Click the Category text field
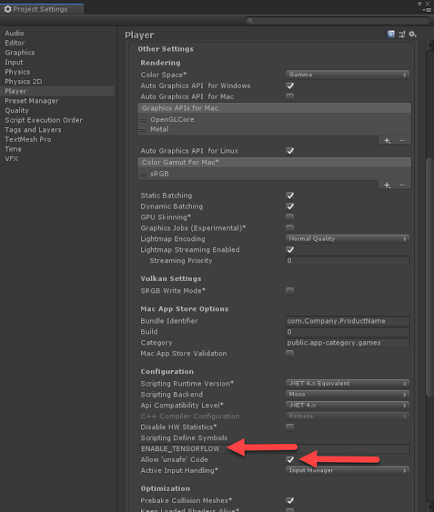434x512 pixels. (348, 343)
